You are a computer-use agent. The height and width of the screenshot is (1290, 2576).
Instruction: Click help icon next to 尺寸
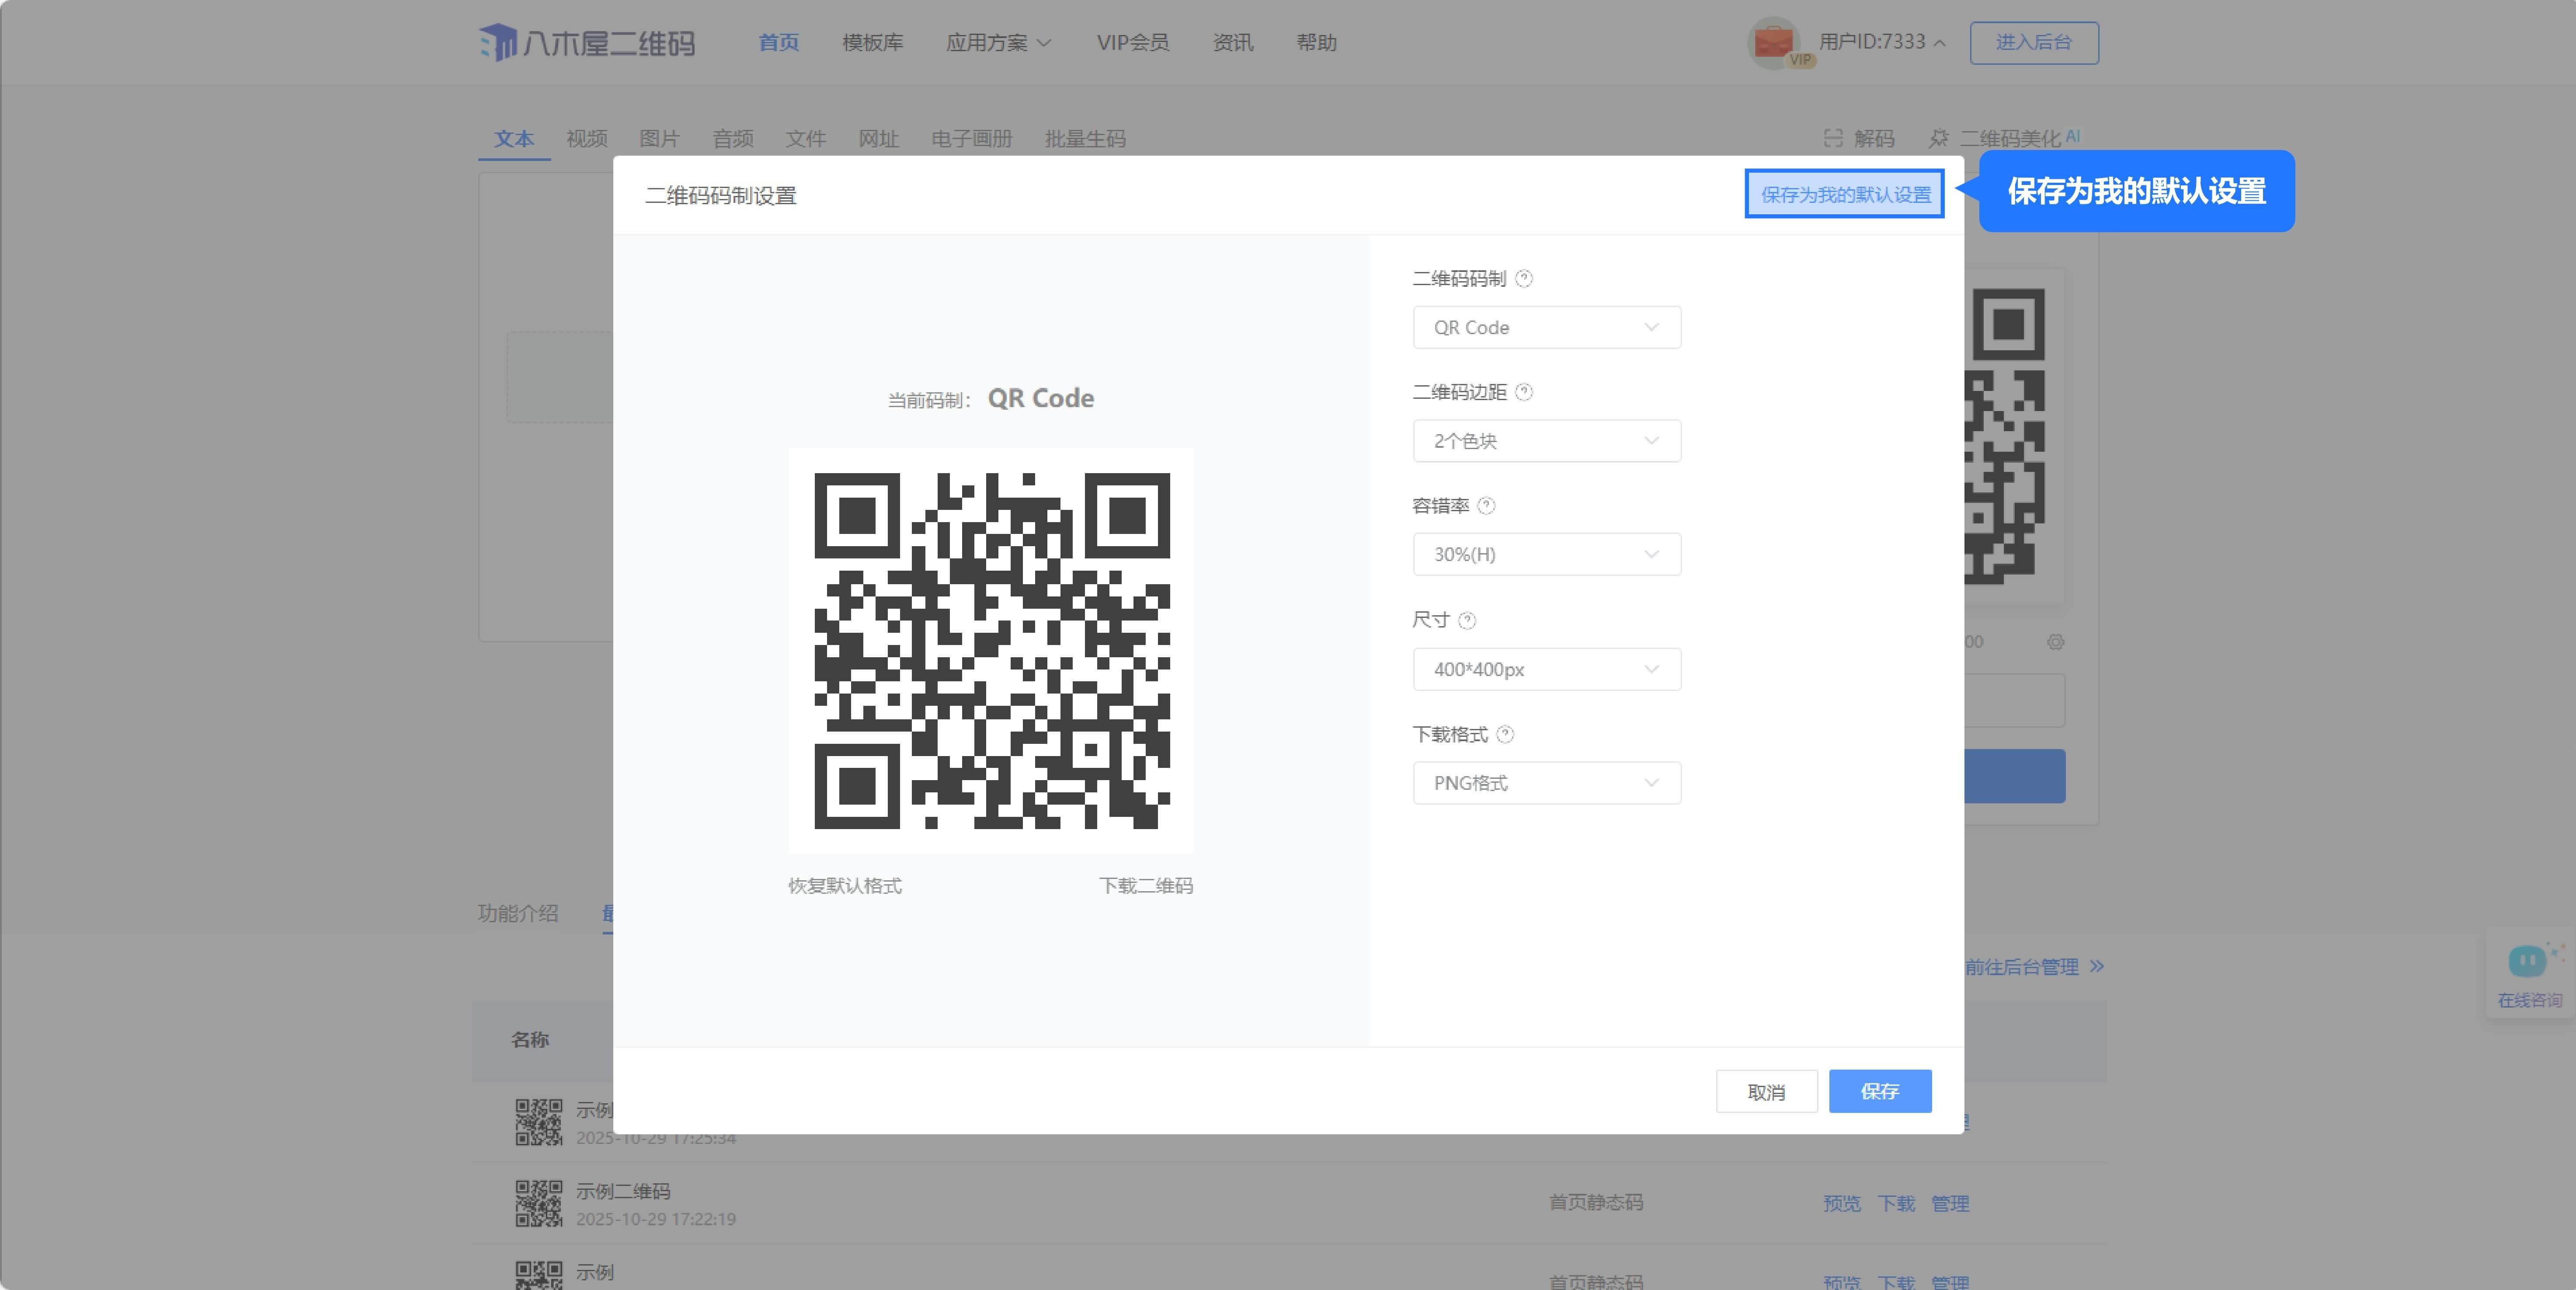pyautogui.click(x=1467, y=621)
